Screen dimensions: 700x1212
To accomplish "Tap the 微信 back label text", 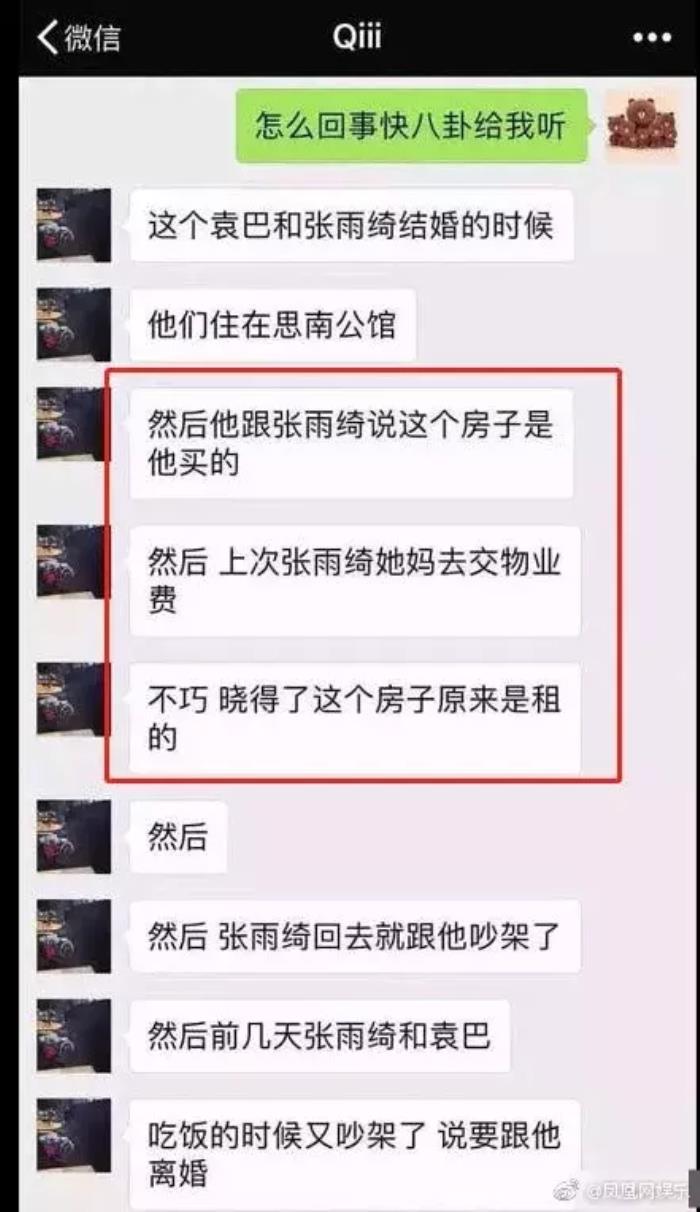I will [93, 38].
